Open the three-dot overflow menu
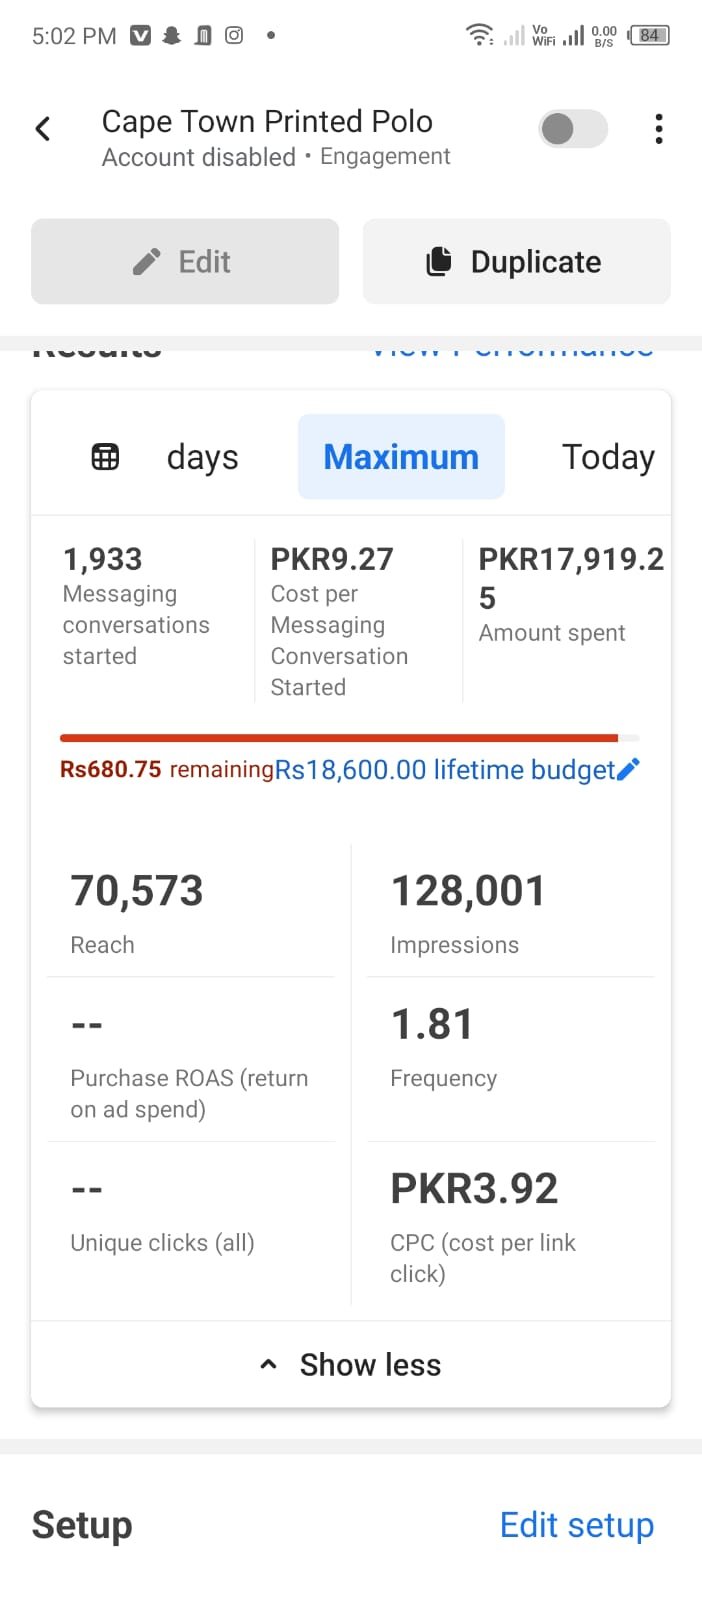Image resolution: width=702 pixels, height=1600 pixels. click(658, 129)
